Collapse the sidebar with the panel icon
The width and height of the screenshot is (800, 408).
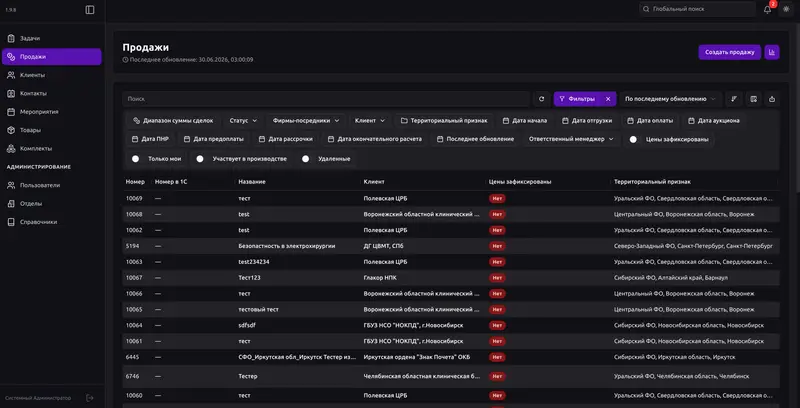pyautogui.click(x=90, y=10)
